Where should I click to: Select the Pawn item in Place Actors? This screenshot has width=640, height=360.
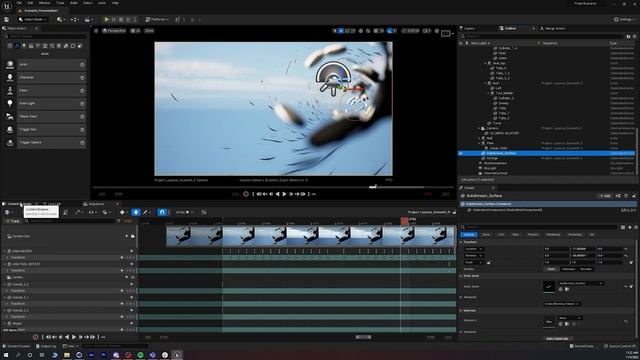pos(51,91)
